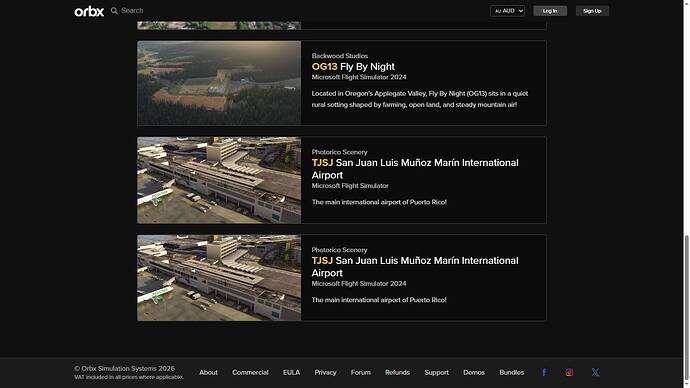Open the Orbx Instagram page icon

coord(569,372)
